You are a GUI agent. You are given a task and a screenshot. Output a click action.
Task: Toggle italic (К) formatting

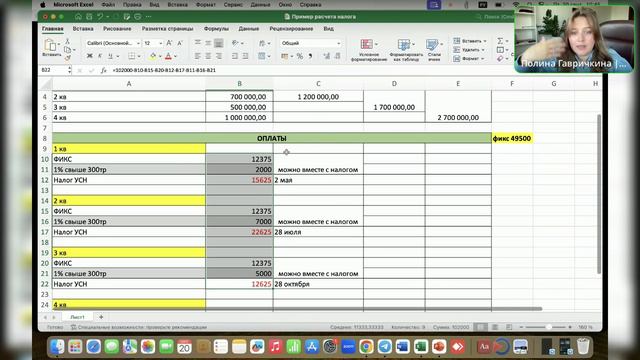(100, 56)
